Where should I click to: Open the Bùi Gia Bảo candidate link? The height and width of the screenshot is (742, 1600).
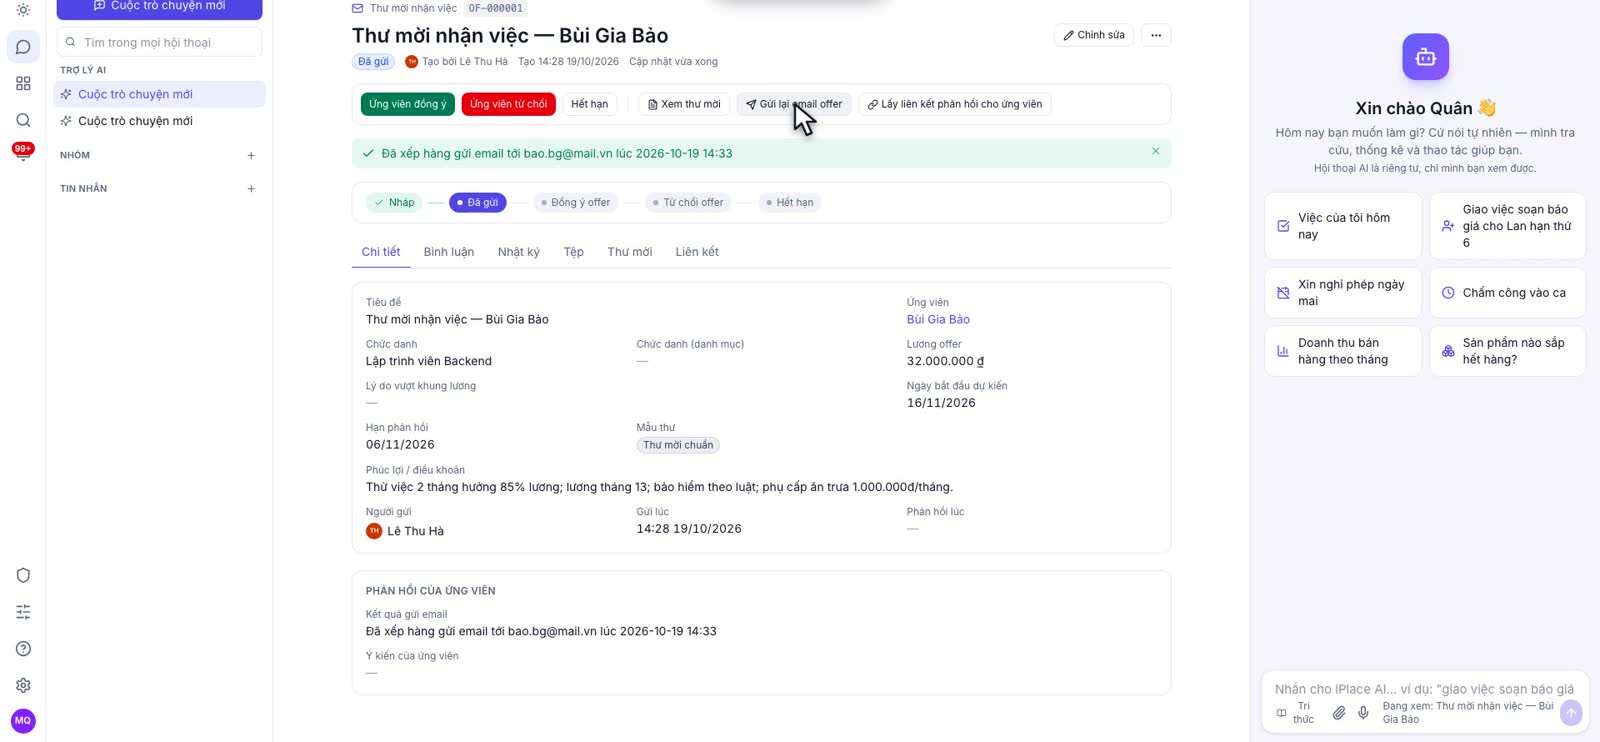point(938,320)
